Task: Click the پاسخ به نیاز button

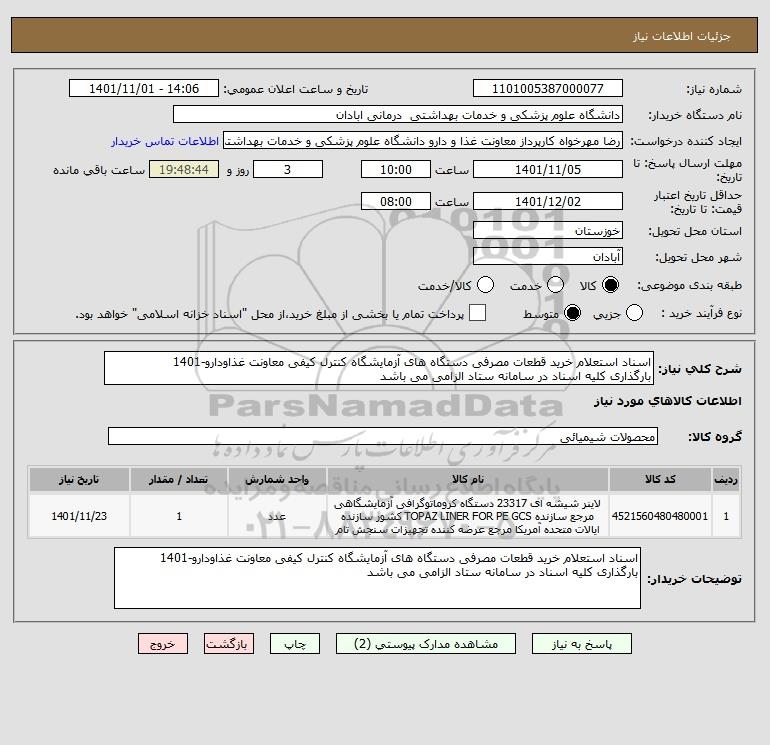Action: click(x=582, y=644)
